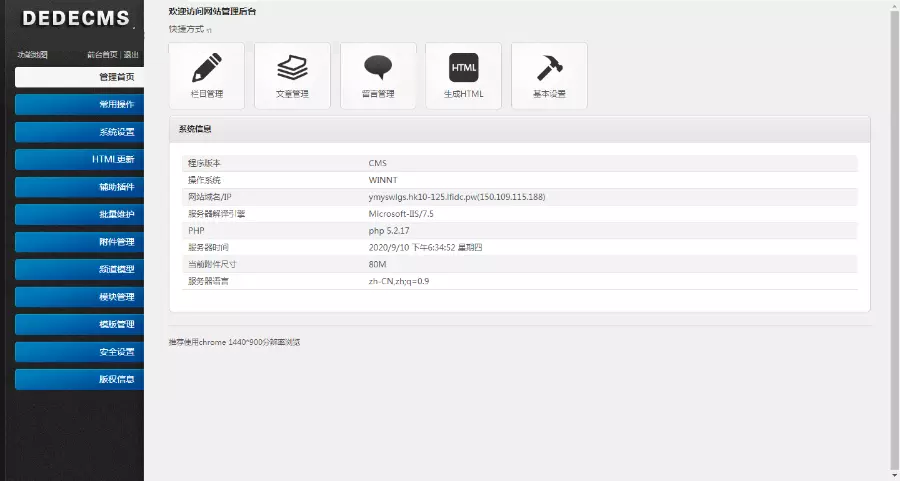Expand the 常用操作 sidebar menu

coord(80,105)
